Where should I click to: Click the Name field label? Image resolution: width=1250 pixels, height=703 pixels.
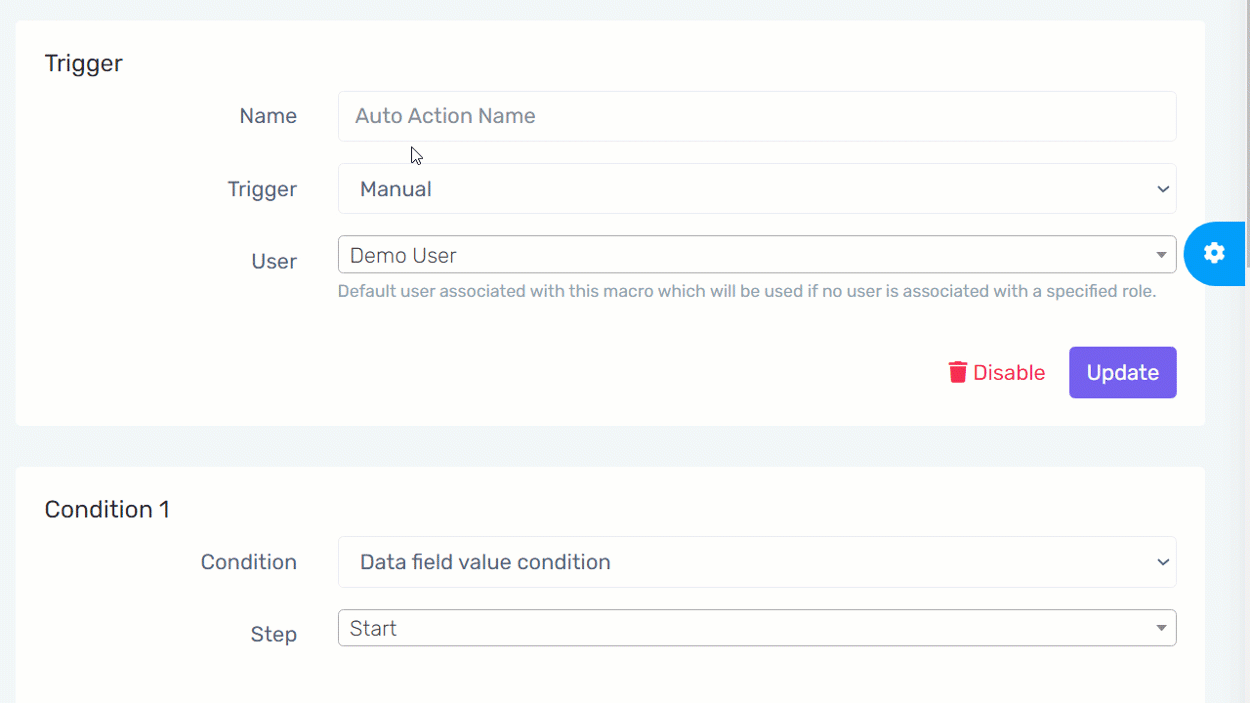tap(268, 116)
